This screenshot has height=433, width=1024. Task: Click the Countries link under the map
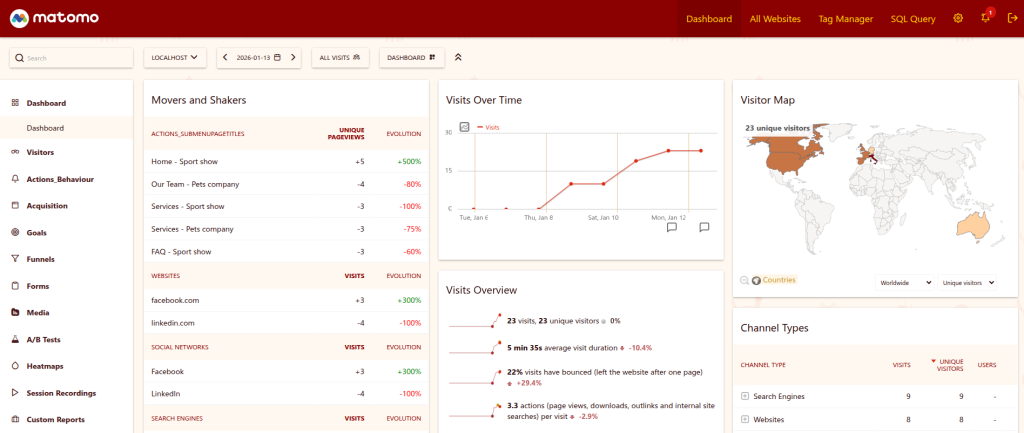779,280
